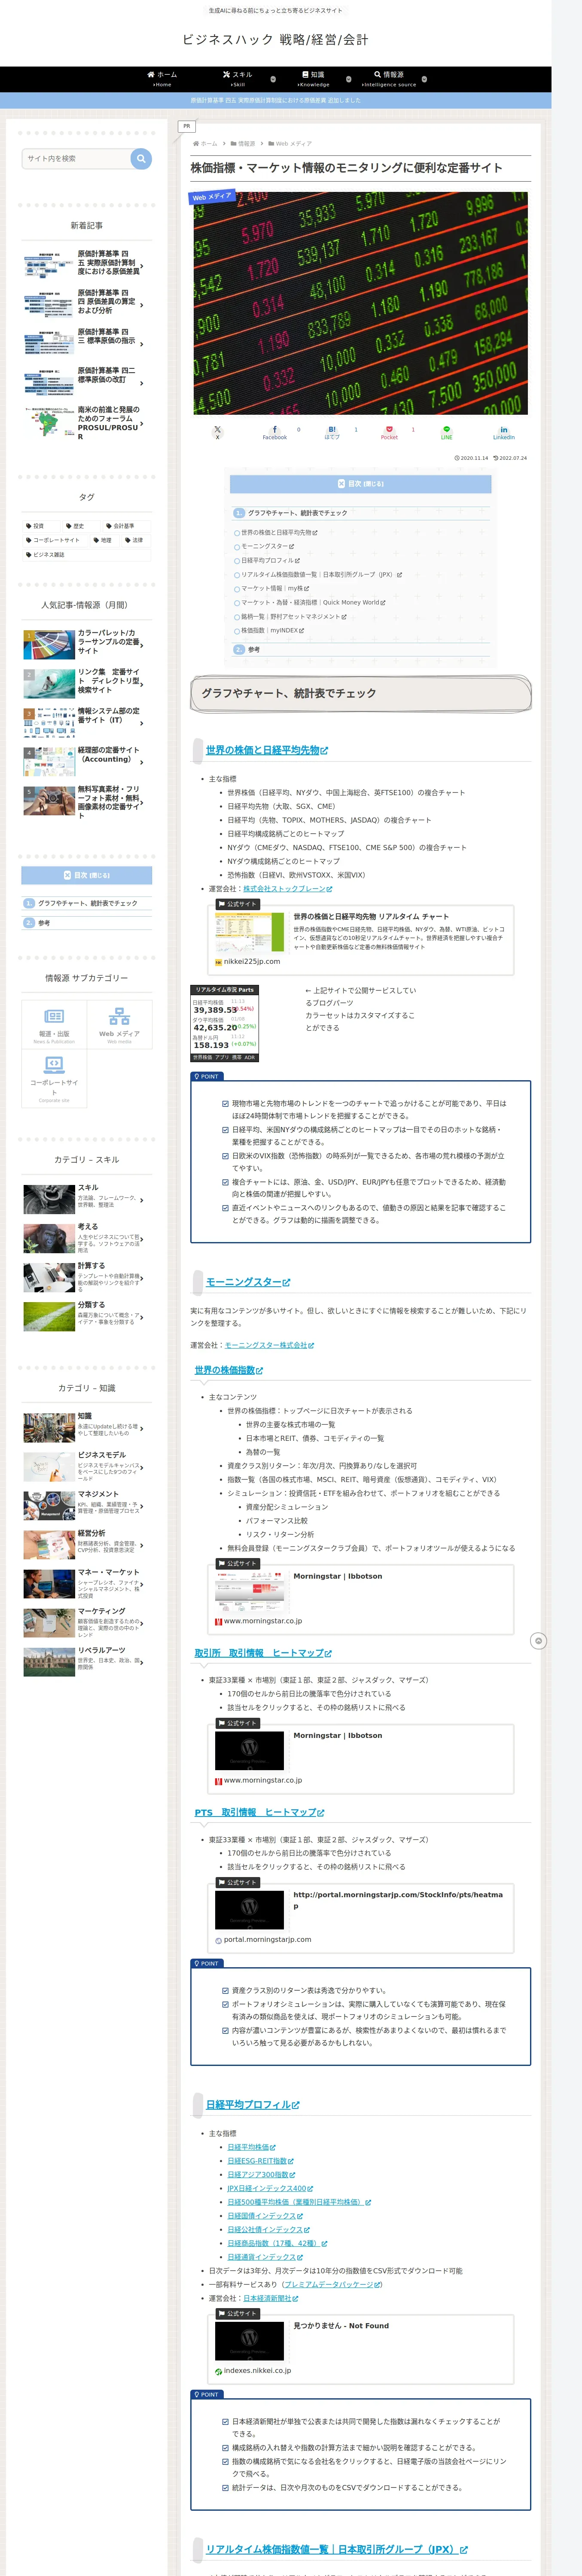Expand the arrow for マネー・マーケット category
This screenshot has height=2576, width=582.
coord(142,1584)
